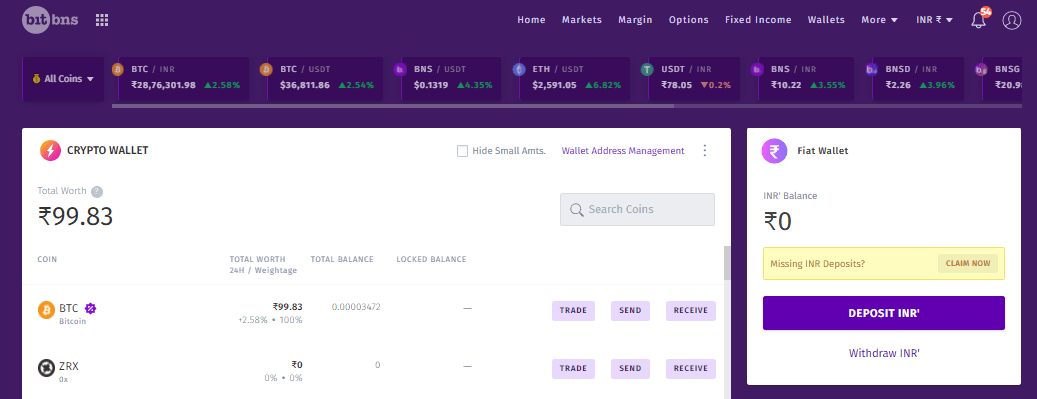Viewport: 1037px width, 399px height.
Task: Click the verified badge next to BTC
Action: [91, 308]
